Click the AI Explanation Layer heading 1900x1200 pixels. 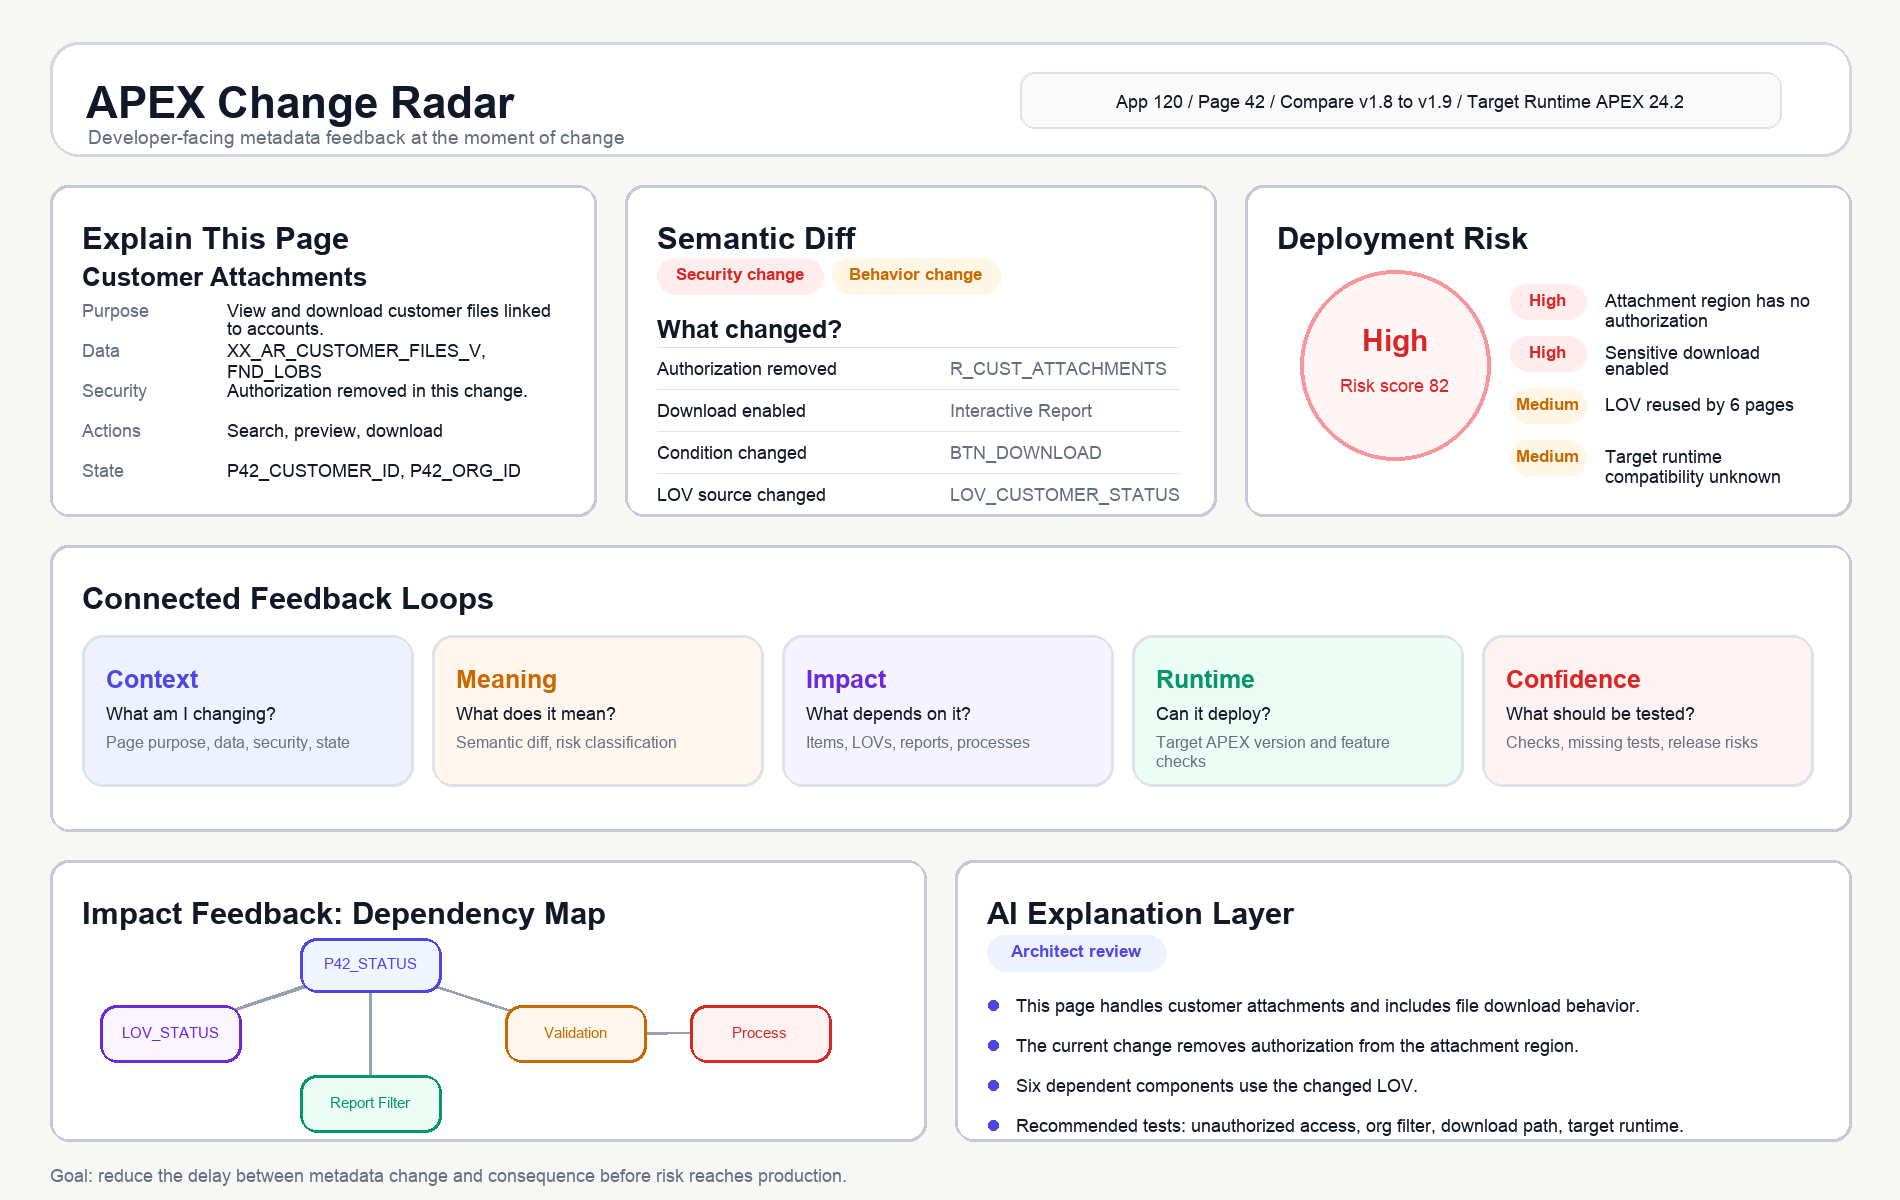point(1140,913)
